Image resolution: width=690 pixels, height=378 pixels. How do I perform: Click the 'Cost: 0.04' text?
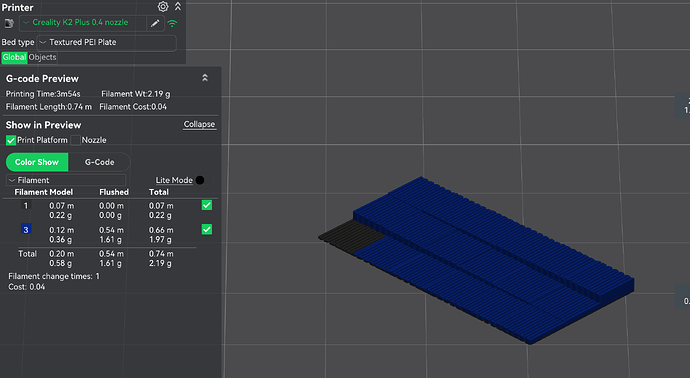[x=26, y=287]
